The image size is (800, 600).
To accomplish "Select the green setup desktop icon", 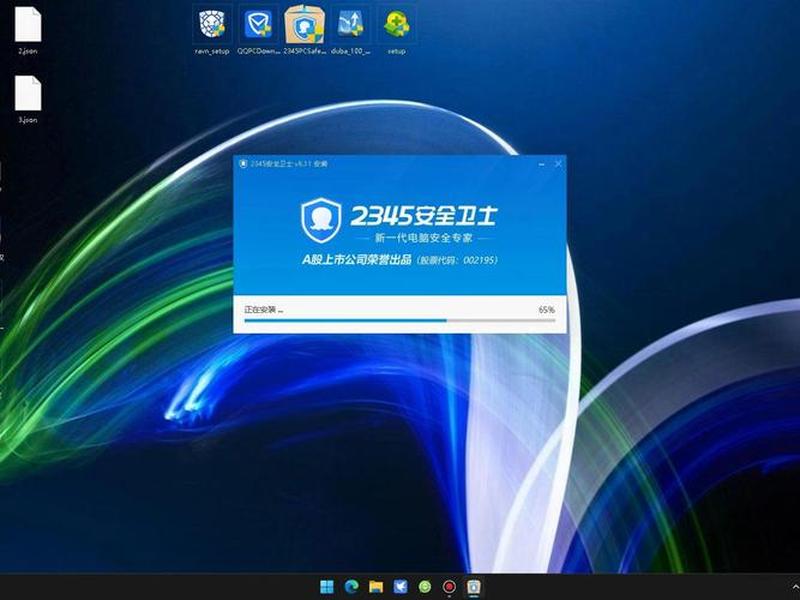I will pyautogui.click(x=396, y=29).
